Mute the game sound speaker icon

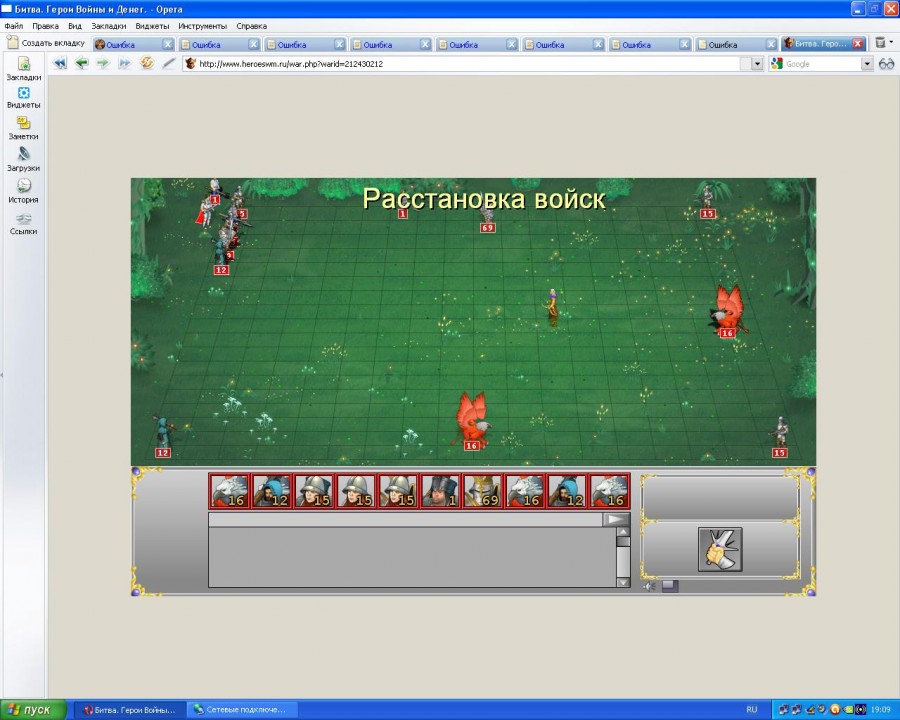click(650, 586)
